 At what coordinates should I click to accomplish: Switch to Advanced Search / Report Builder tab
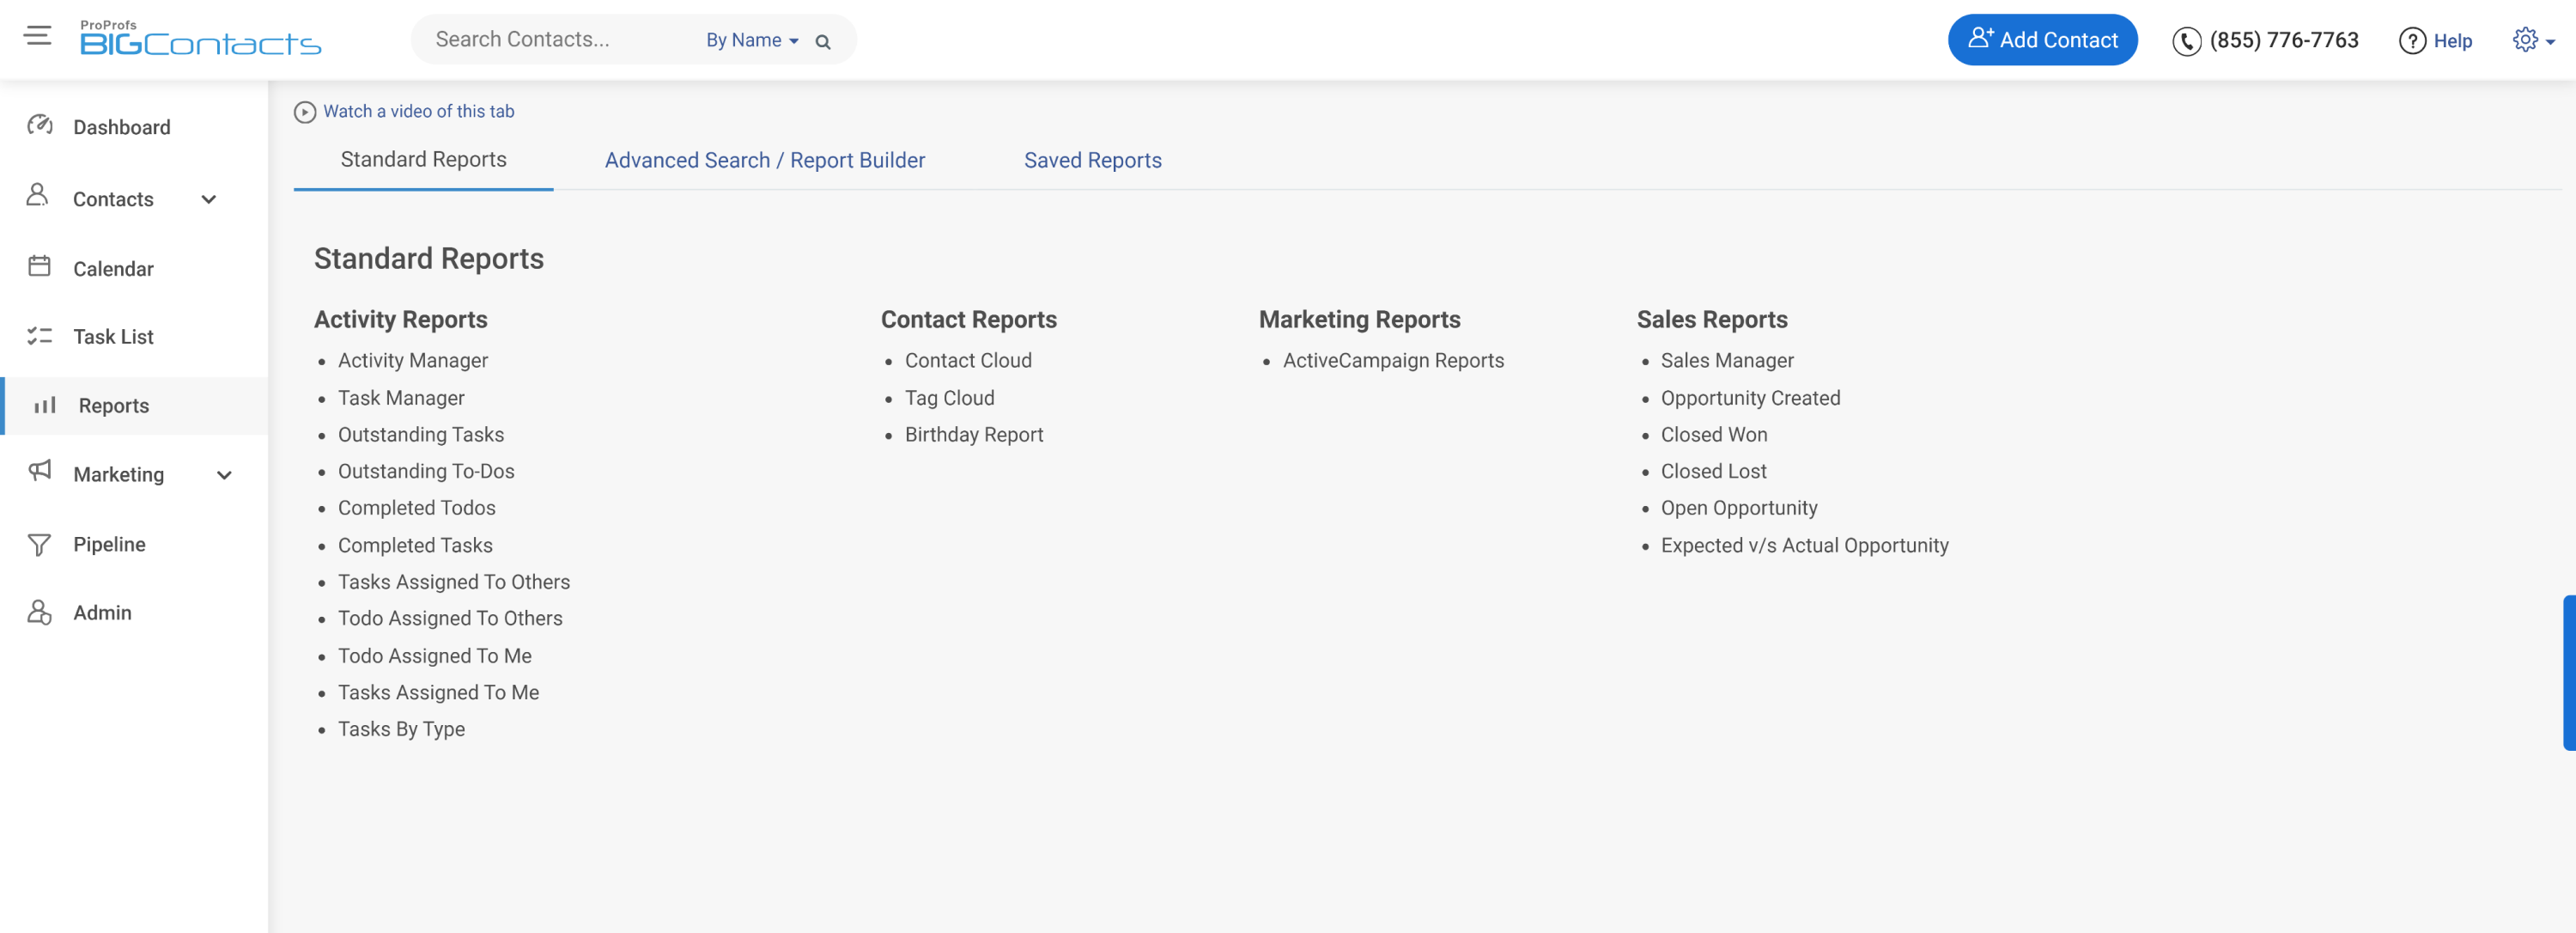[x=765, y=160]
